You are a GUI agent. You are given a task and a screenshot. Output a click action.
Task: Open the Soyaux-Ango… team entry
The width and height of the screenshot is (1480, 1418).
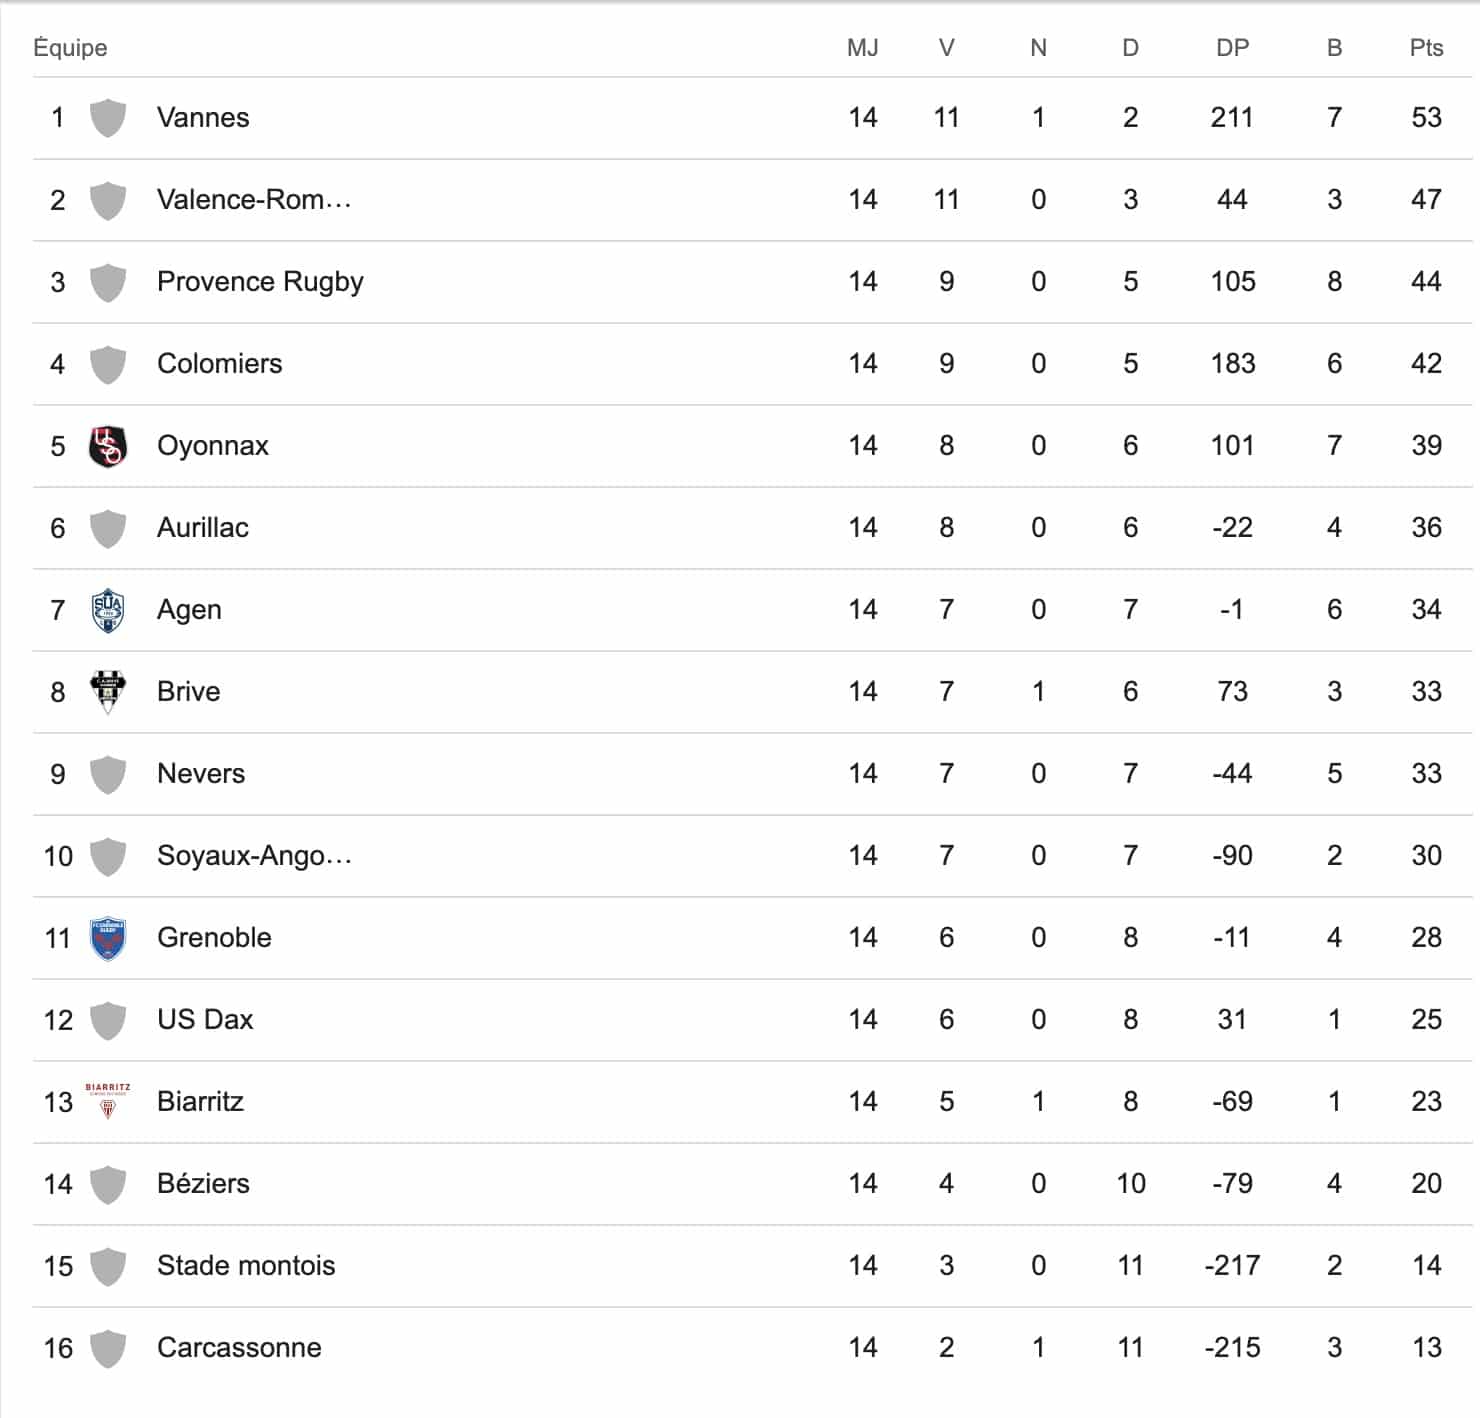tap(254, 856)
